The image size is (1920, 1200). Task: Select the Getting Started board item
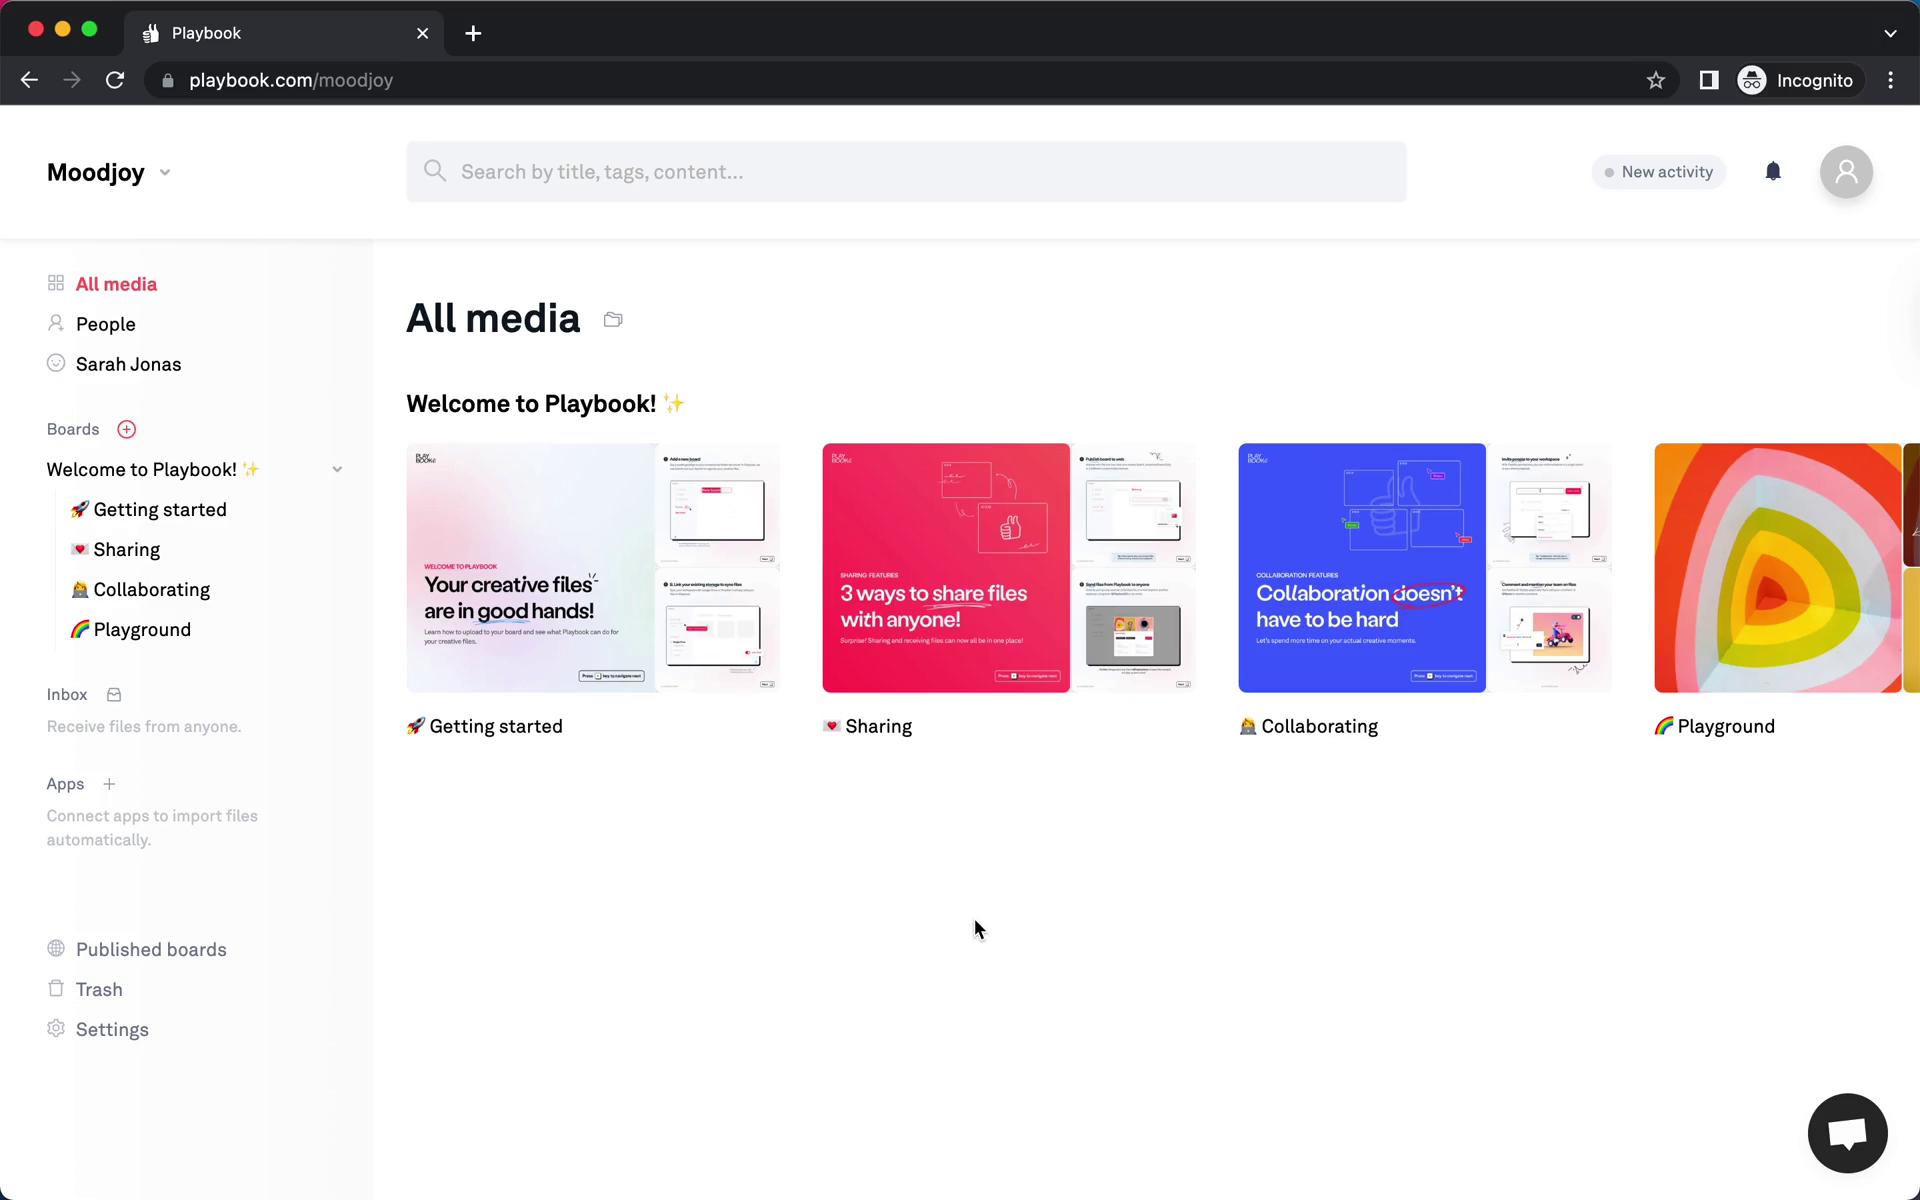coord(148,509)
